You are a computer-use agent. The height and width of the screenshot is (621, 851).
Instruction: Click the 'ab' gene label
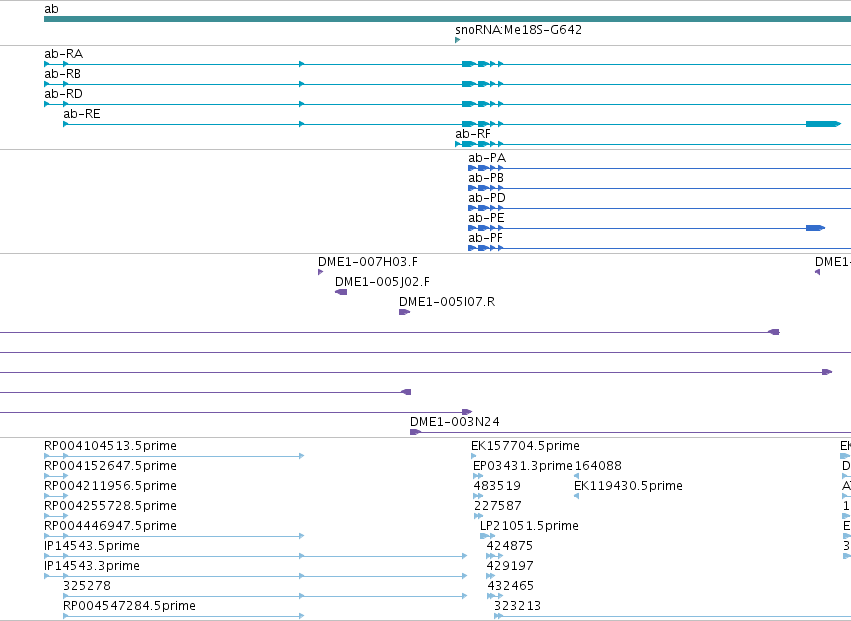(x=51, y=9)
